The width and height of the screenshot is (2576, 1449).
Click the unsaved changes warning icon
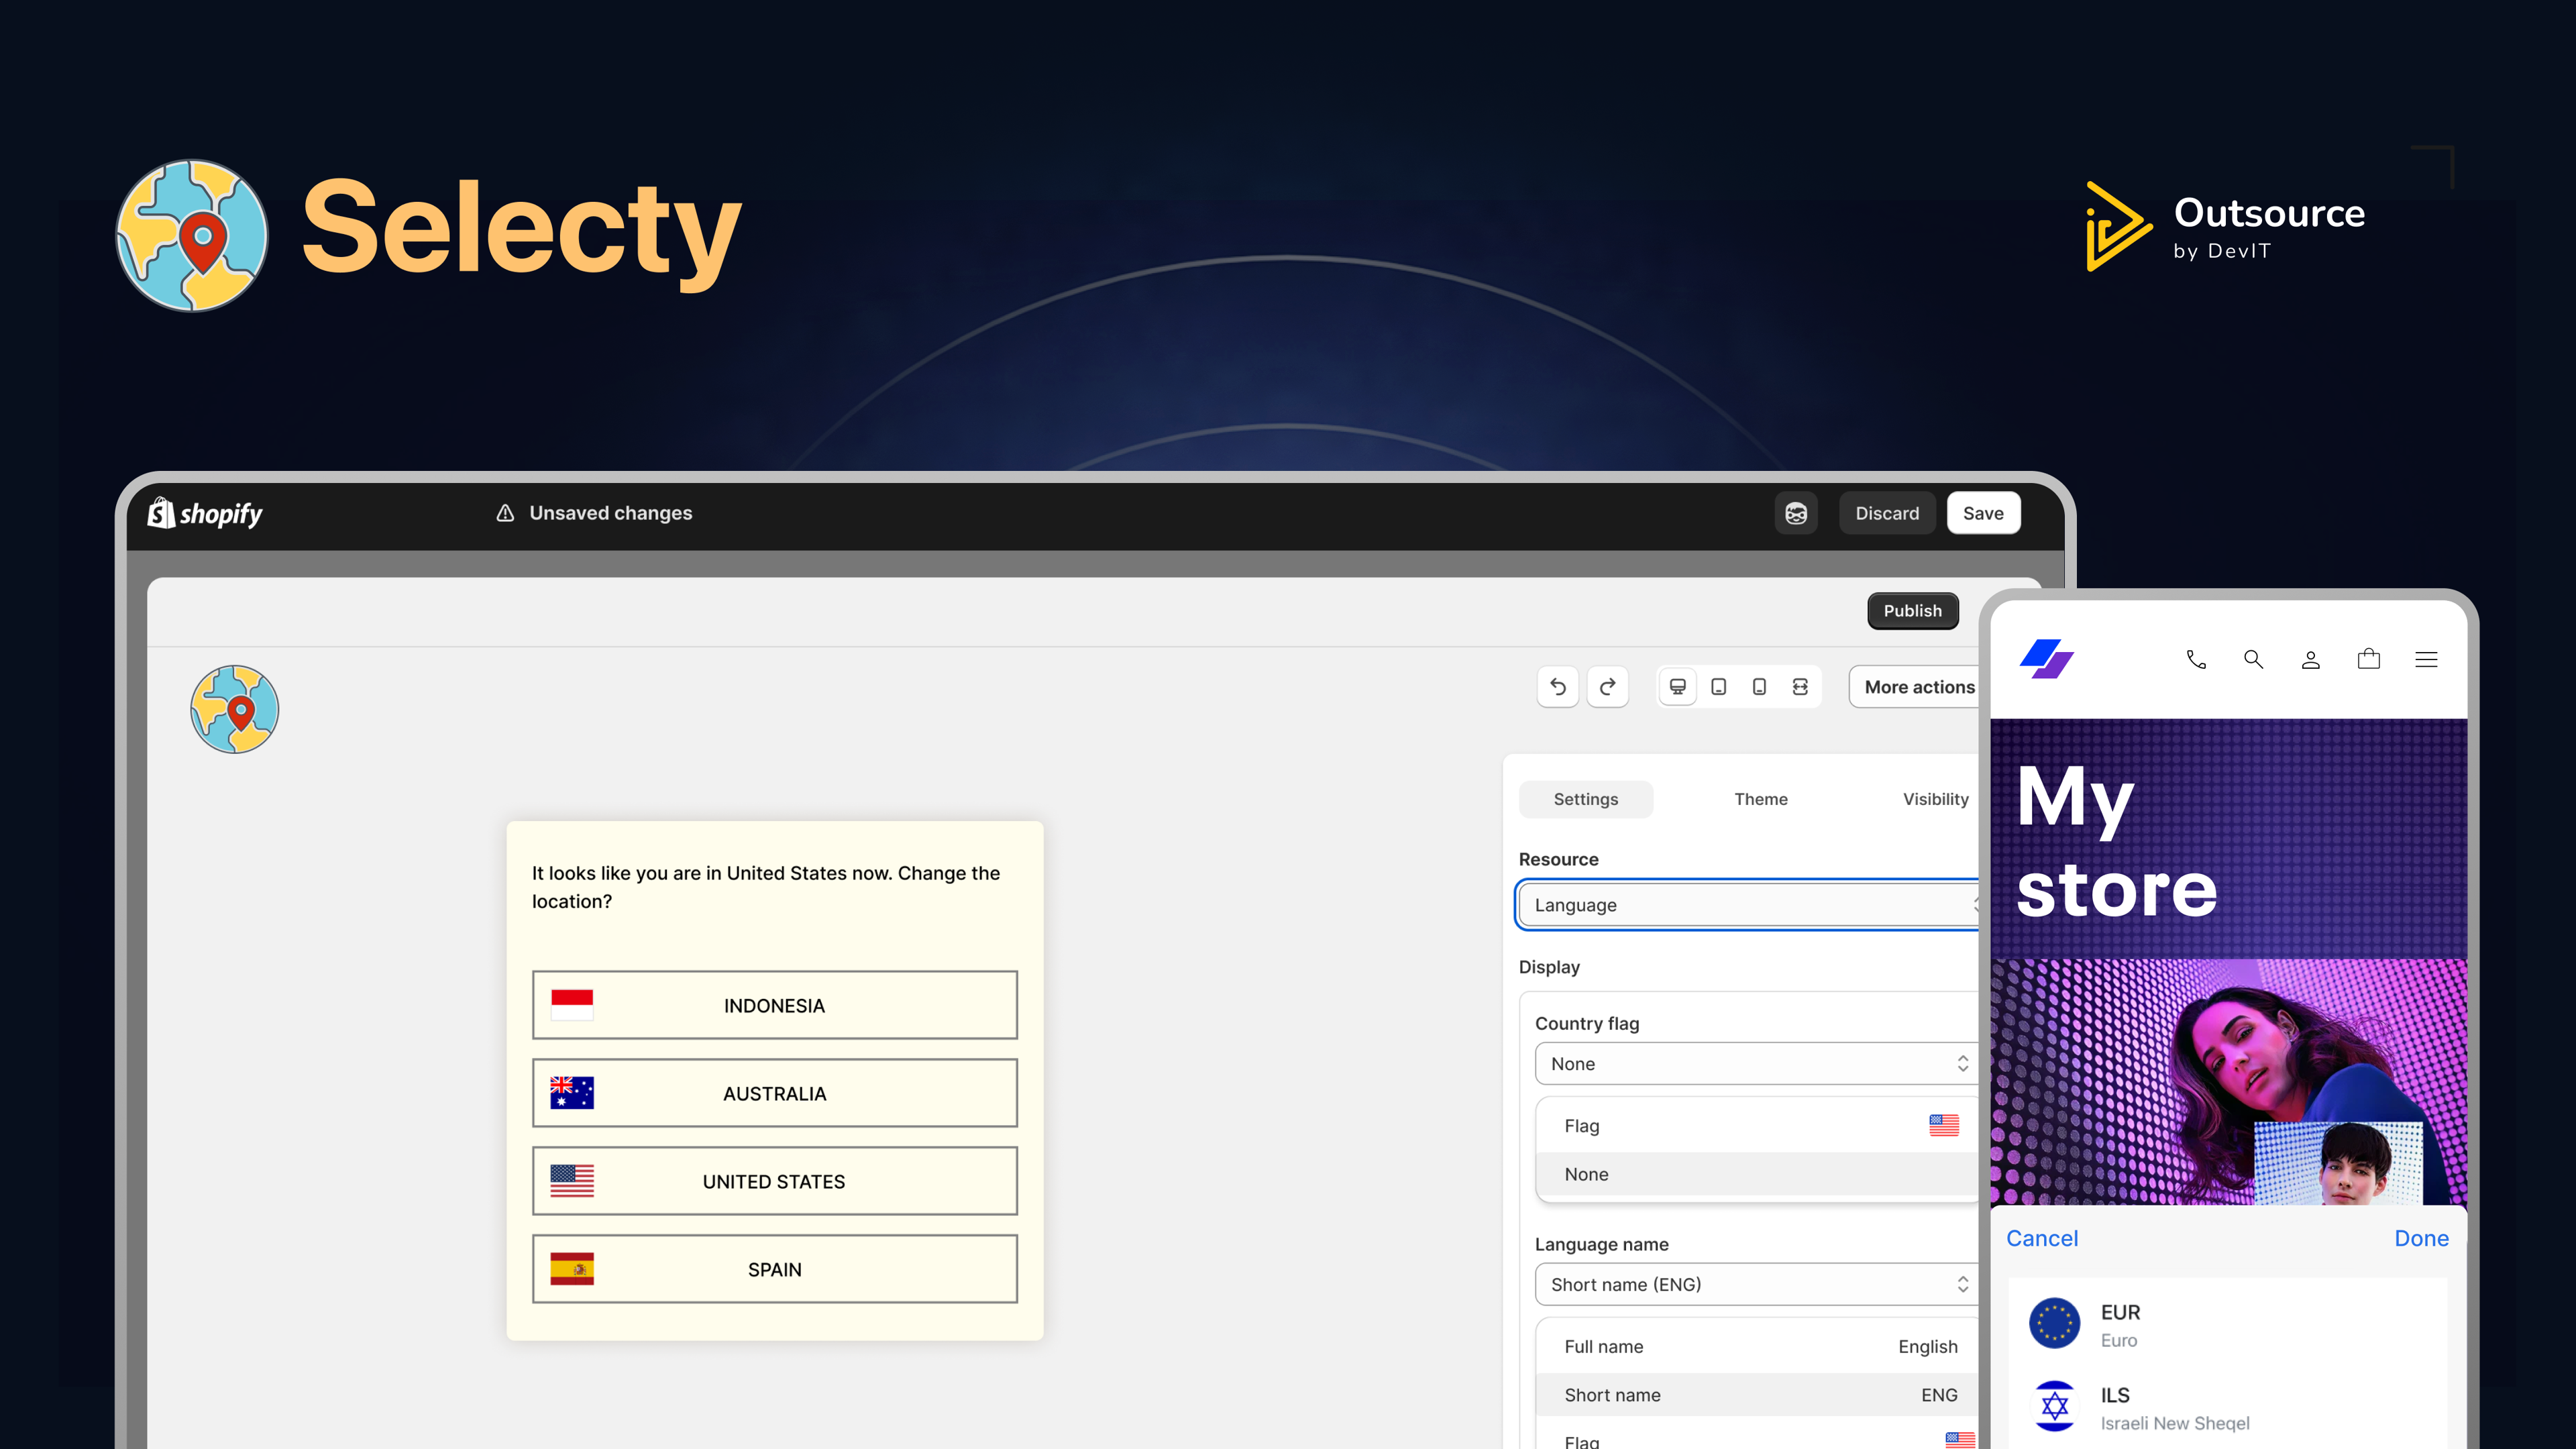coord(505,513)
